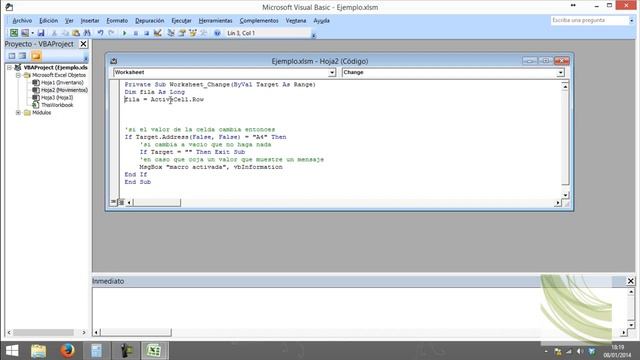
Task: Click the code window vertical scrollbar down arrow
Action: pos(565,195)
